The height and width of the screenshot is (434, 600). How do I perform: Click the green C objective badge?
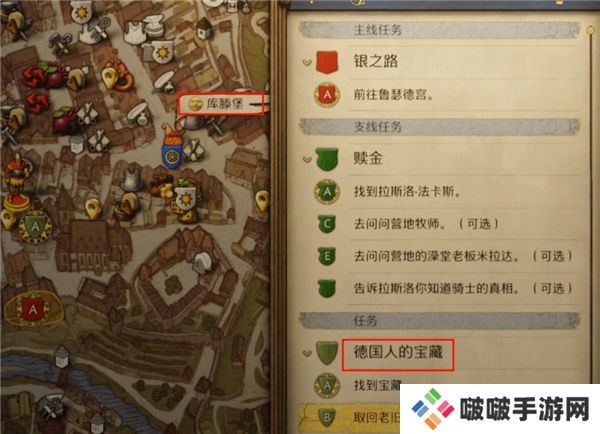pyautogui.click(x=327, y=224)
